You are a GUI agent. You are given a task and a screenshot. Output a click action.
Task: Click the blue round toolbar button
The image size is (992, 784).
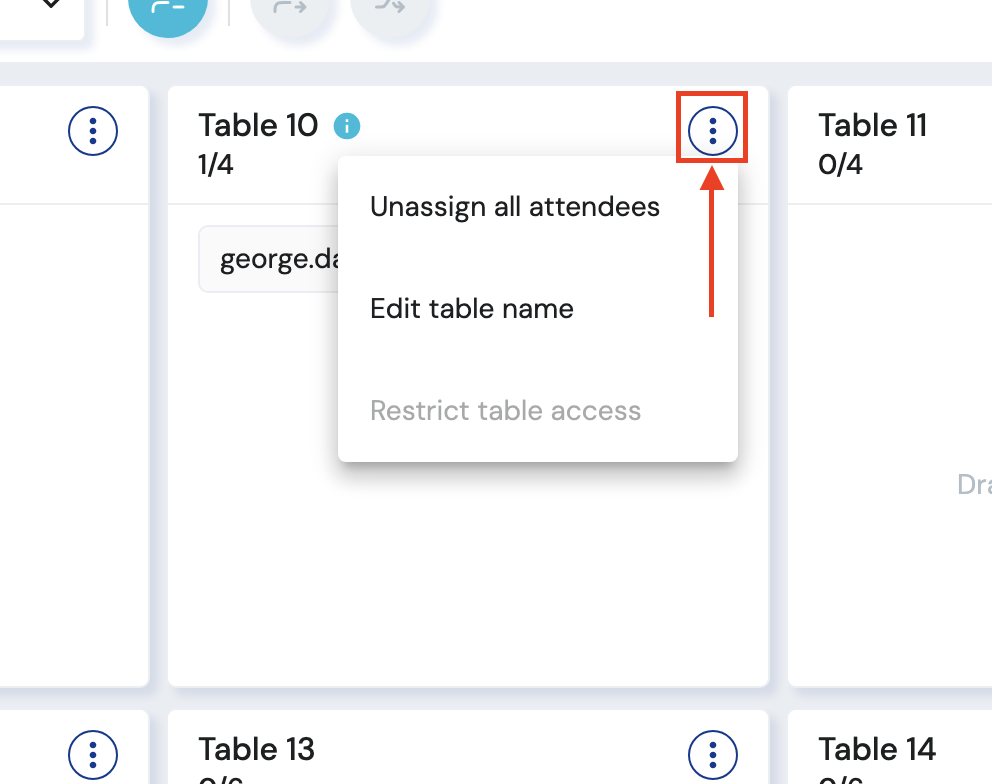click(x=168, y=8)
